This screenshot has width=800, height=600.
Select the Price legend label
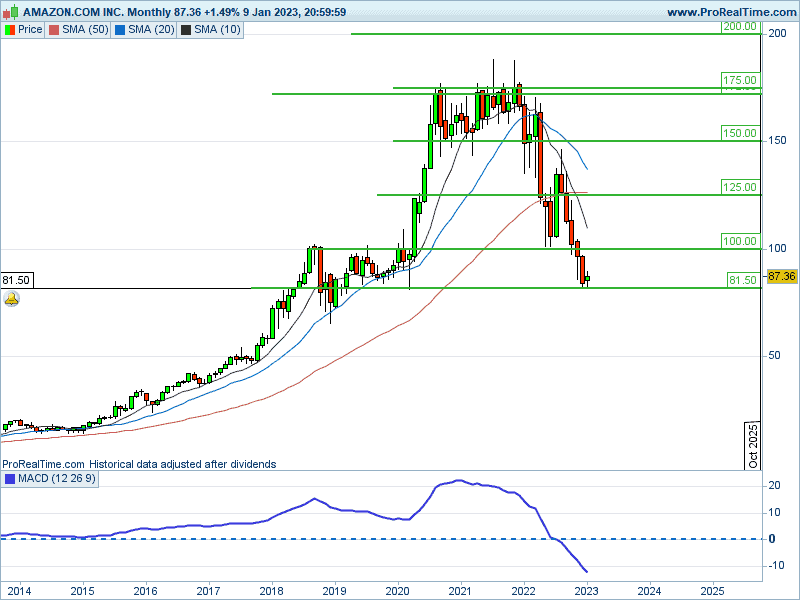(30, 30)
